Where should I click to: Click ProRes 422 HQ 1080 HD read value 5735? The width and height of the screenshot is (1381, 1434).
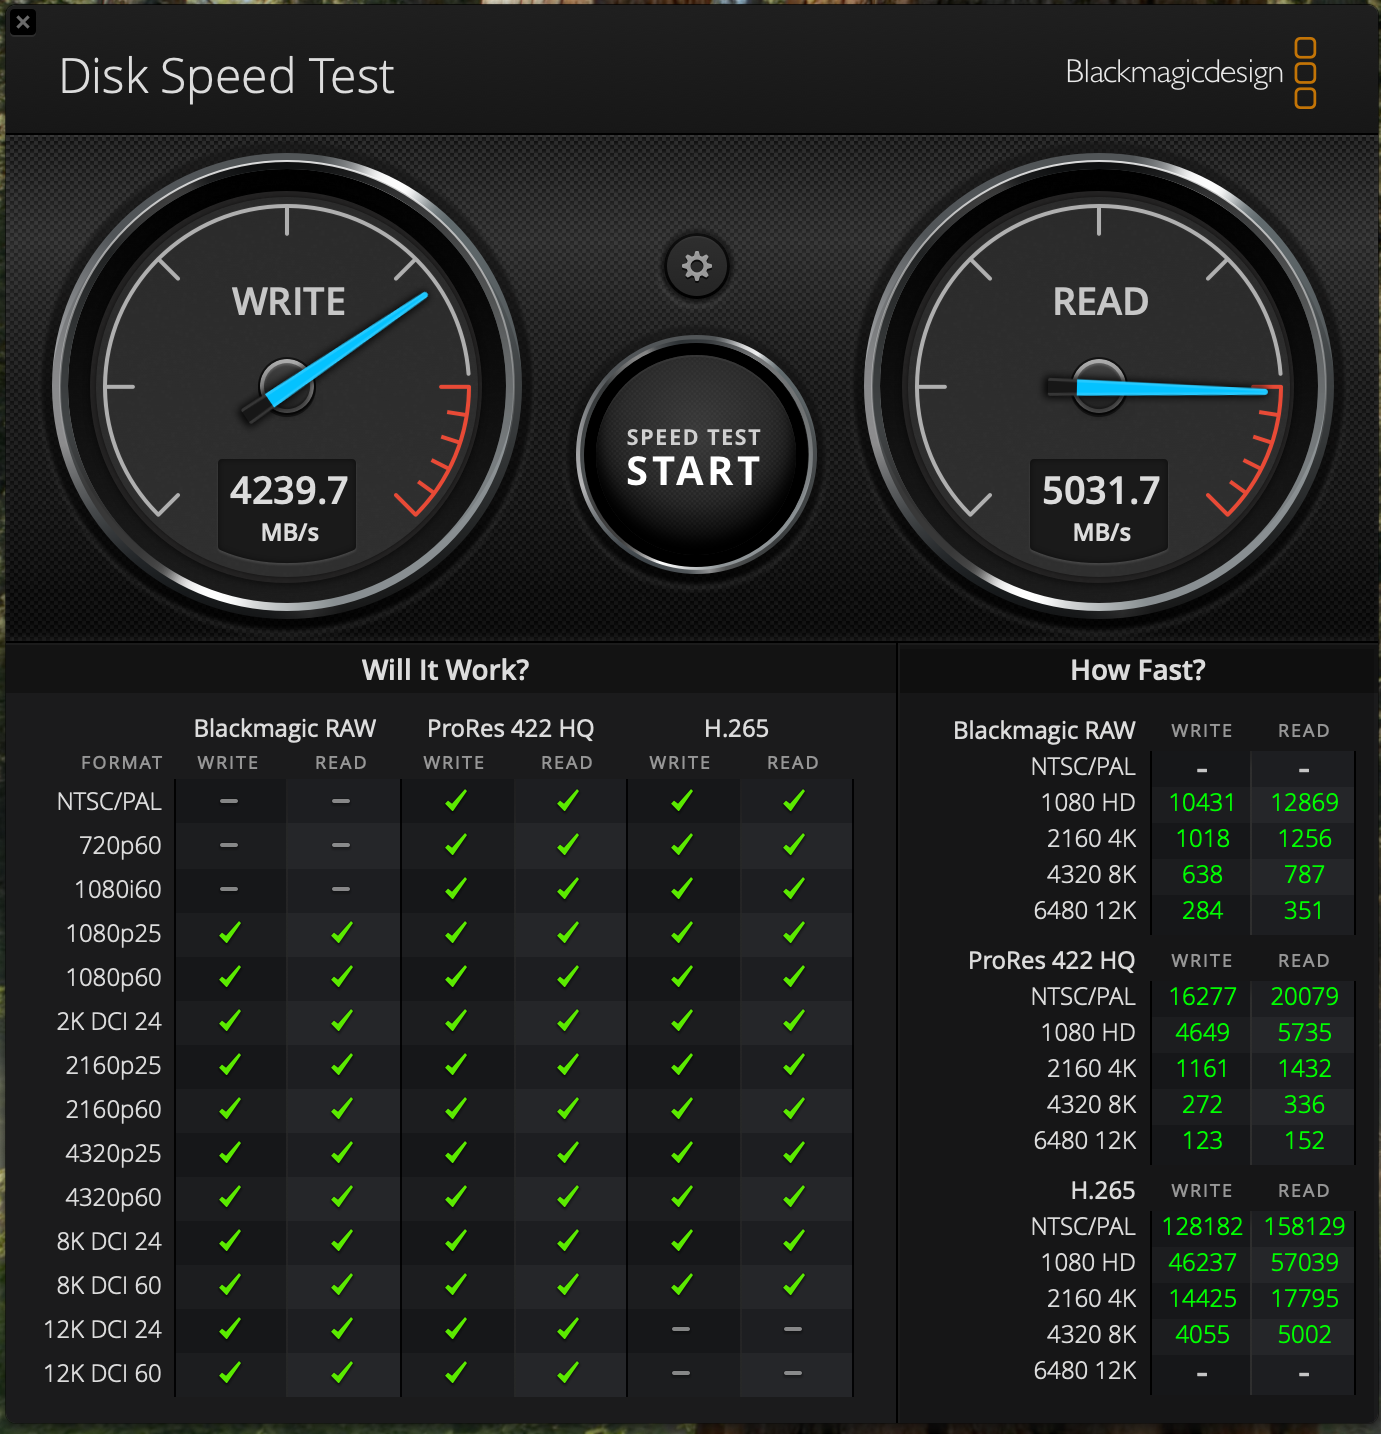pos(1304,1033)
